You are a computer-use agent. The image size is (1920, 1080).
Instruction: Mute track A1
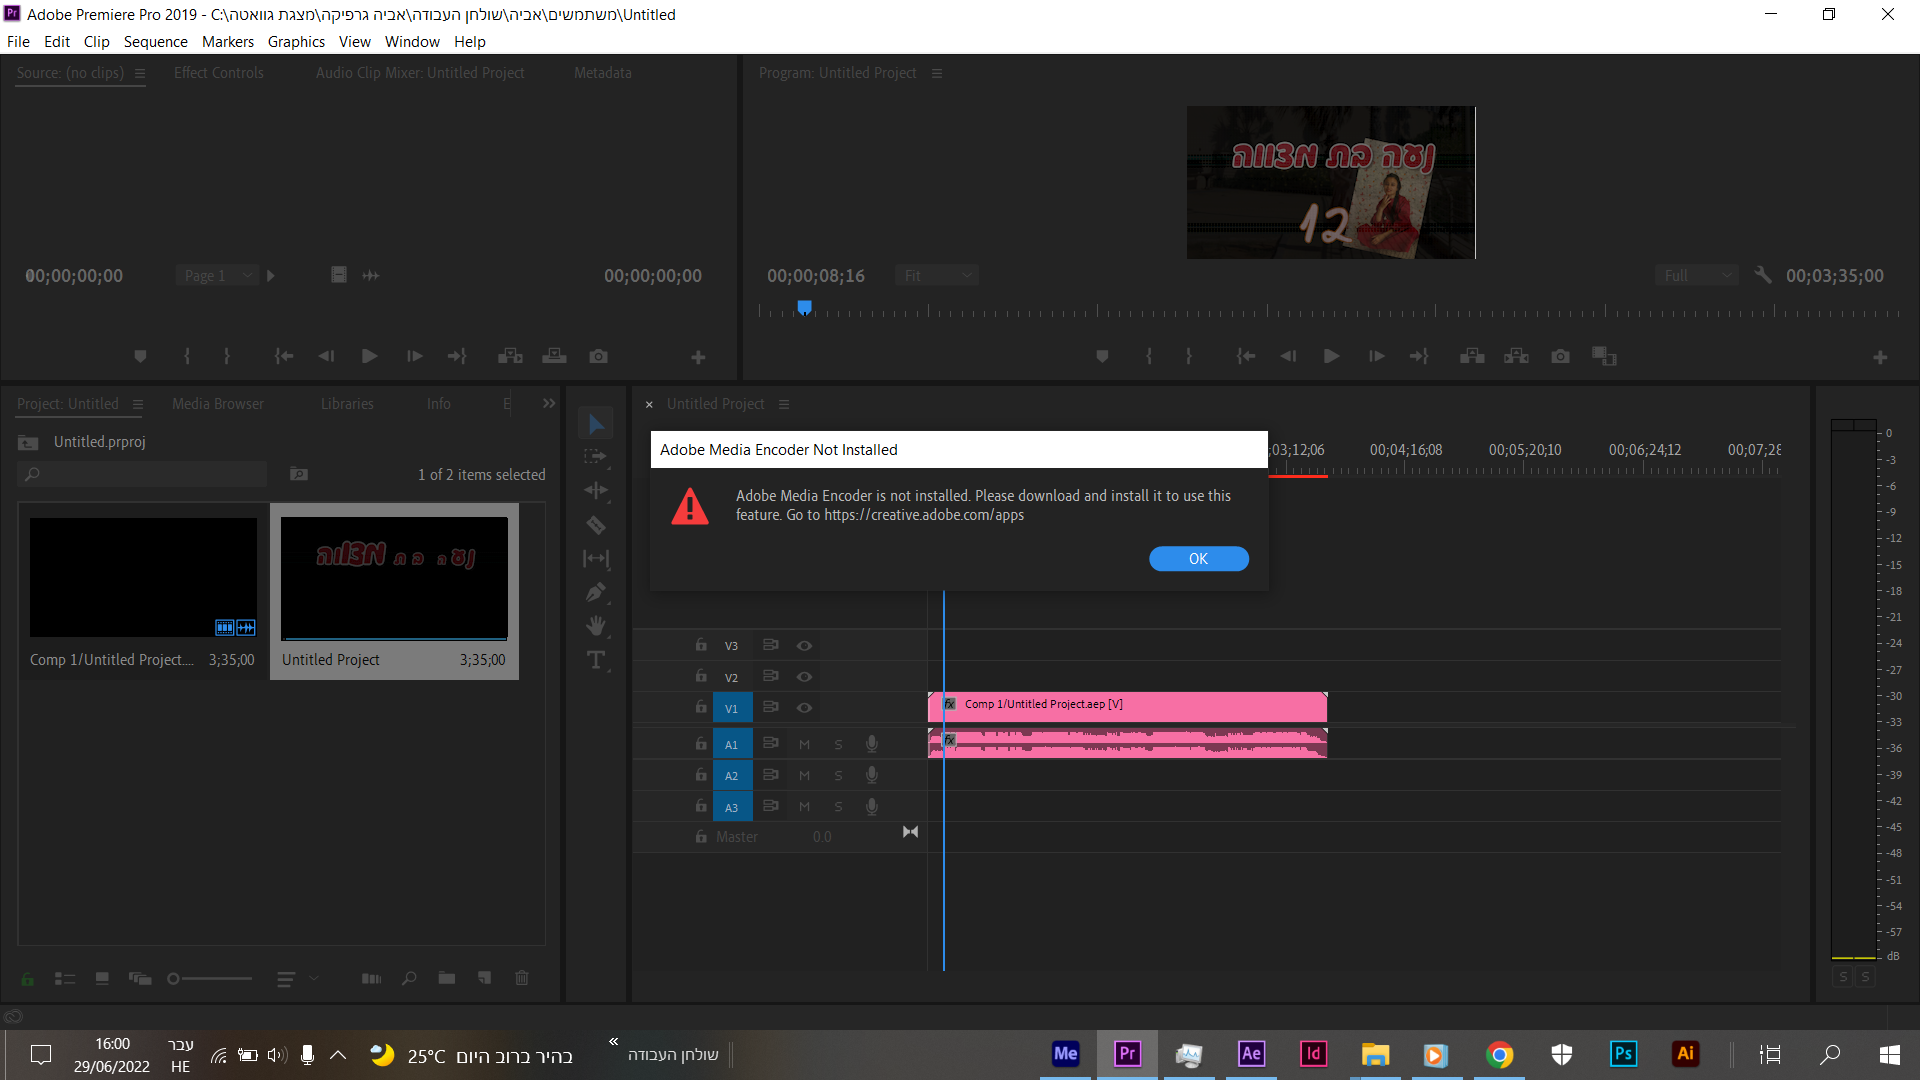(804, 745)
